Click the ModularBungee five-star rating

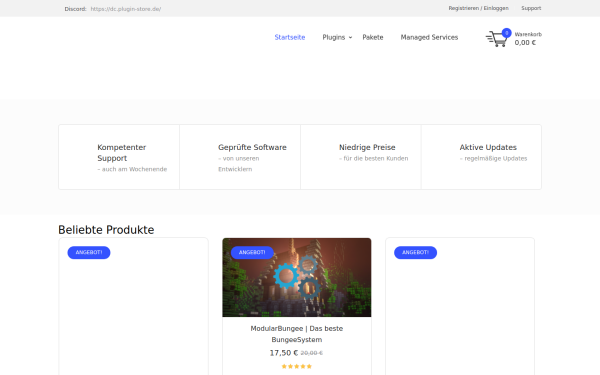[297, 366]
